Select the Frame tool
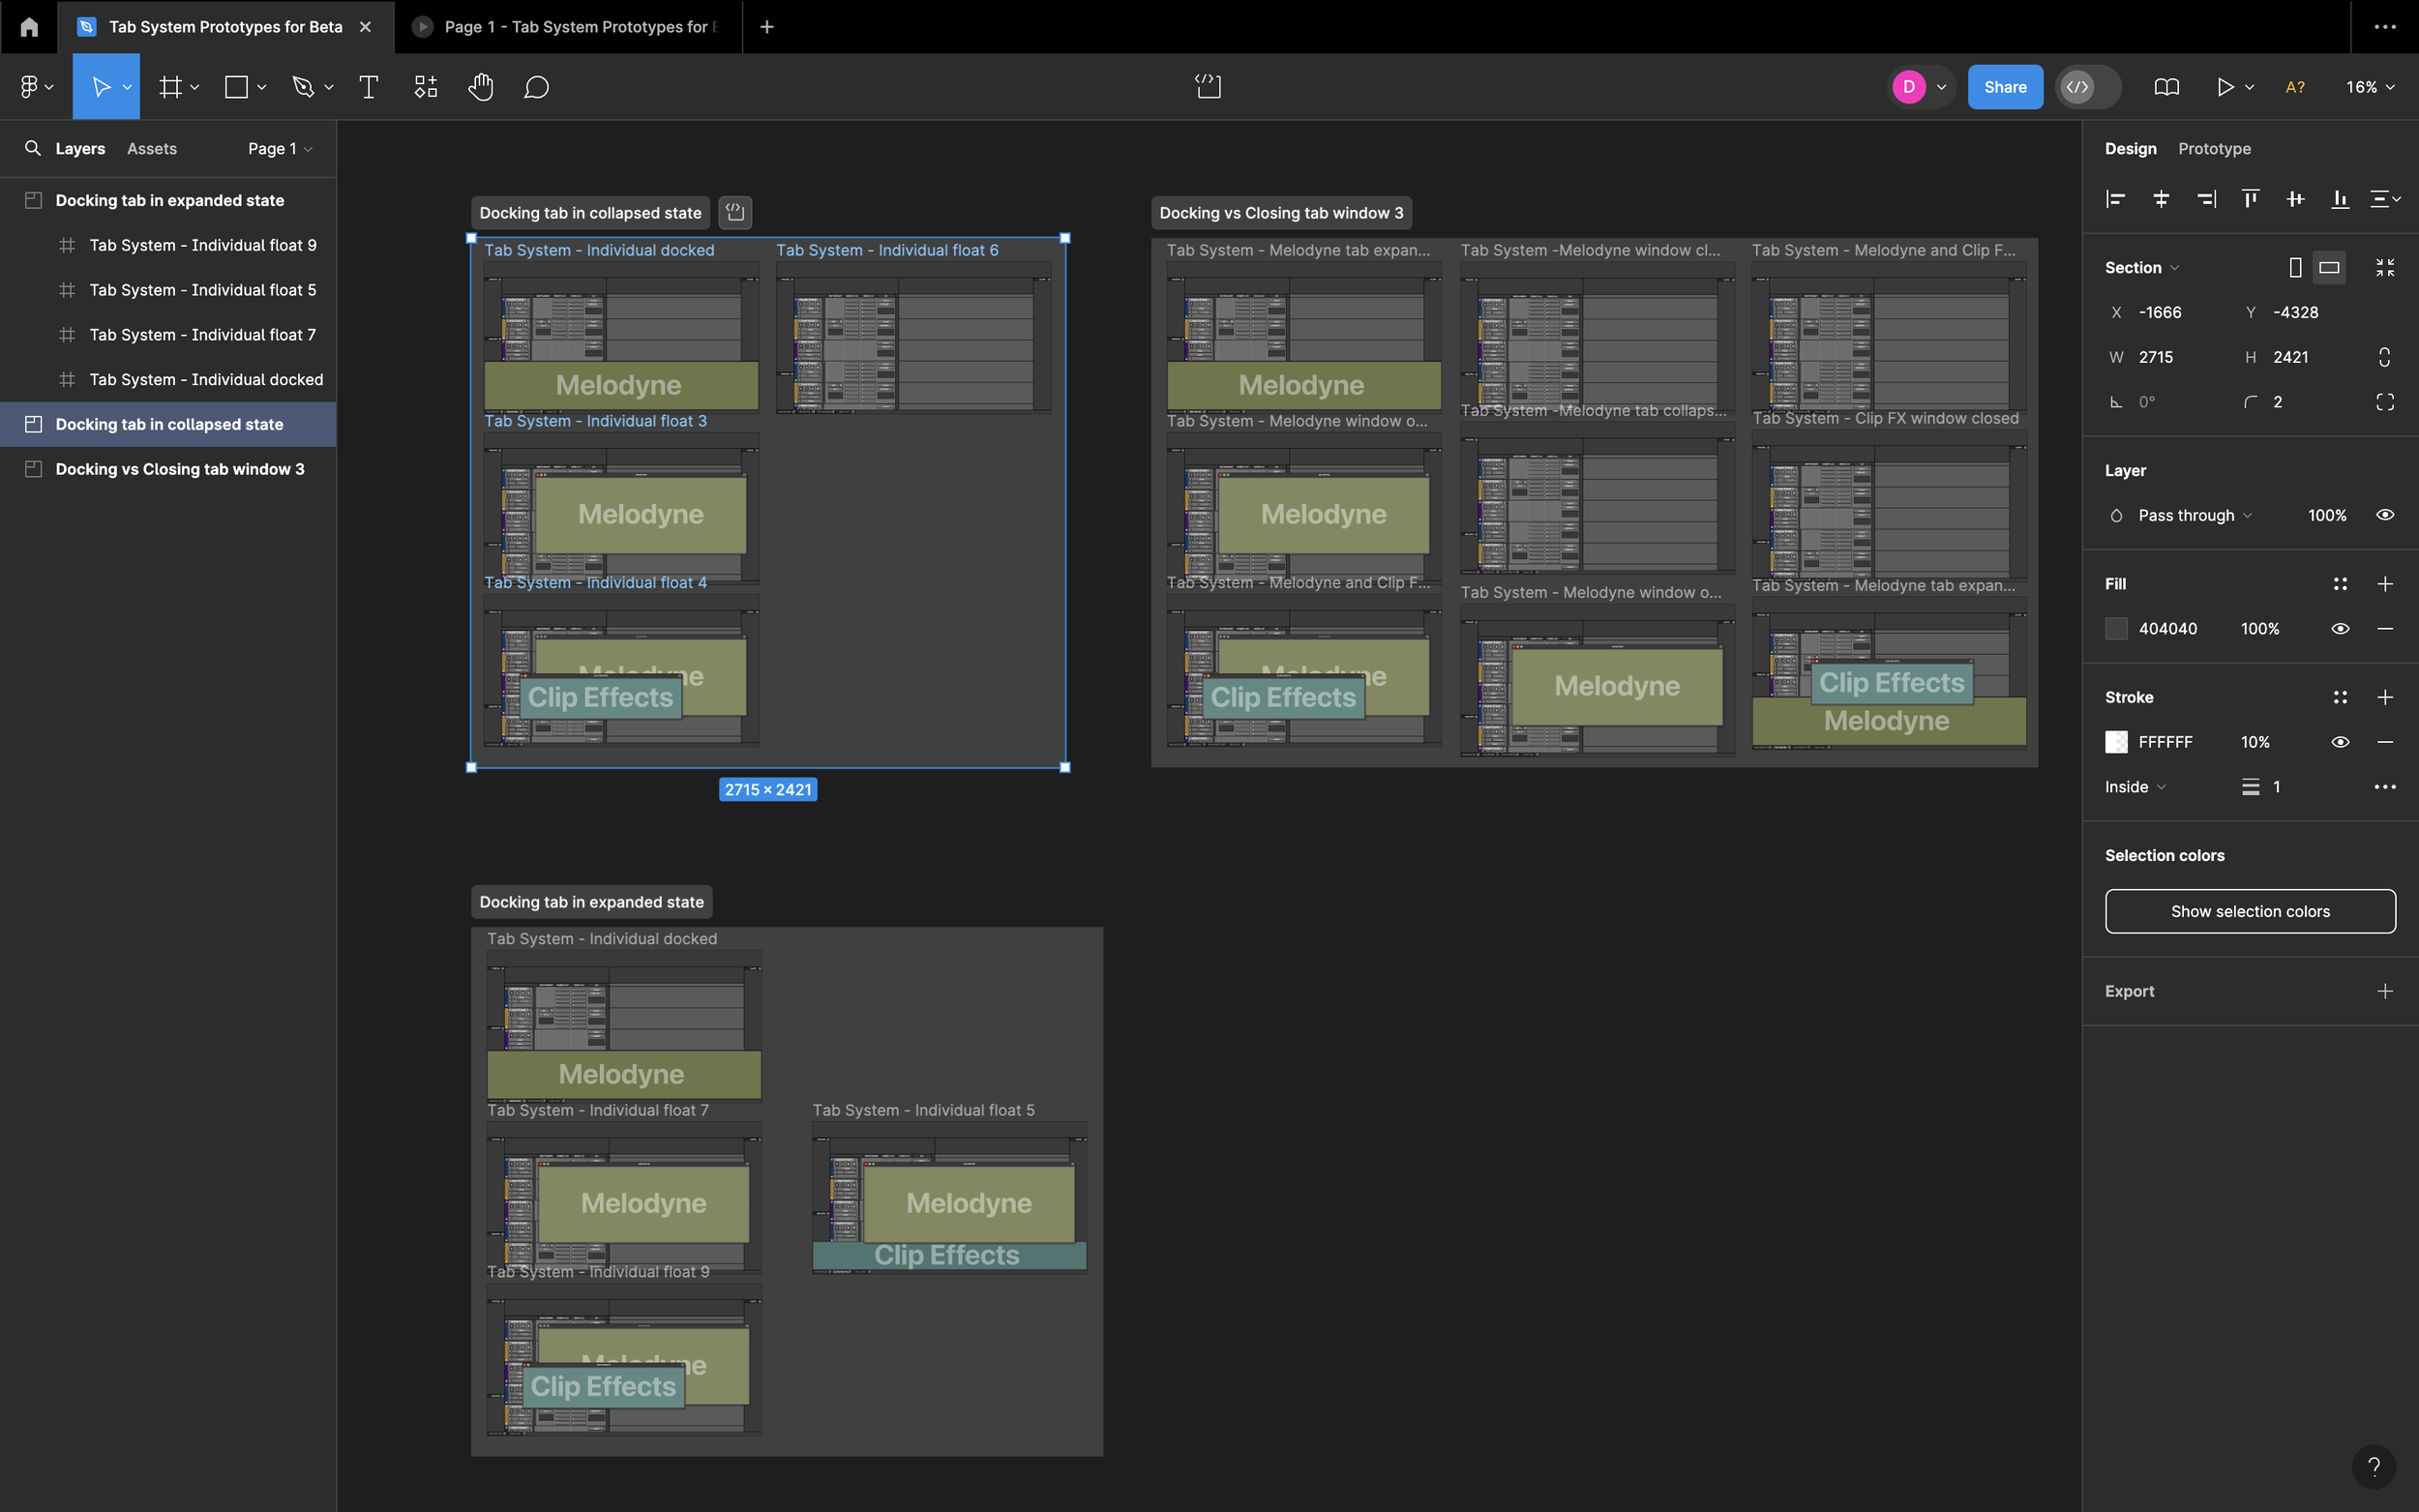The image size is (2419, 1512). pyautogui.click(x=170, y=87)
